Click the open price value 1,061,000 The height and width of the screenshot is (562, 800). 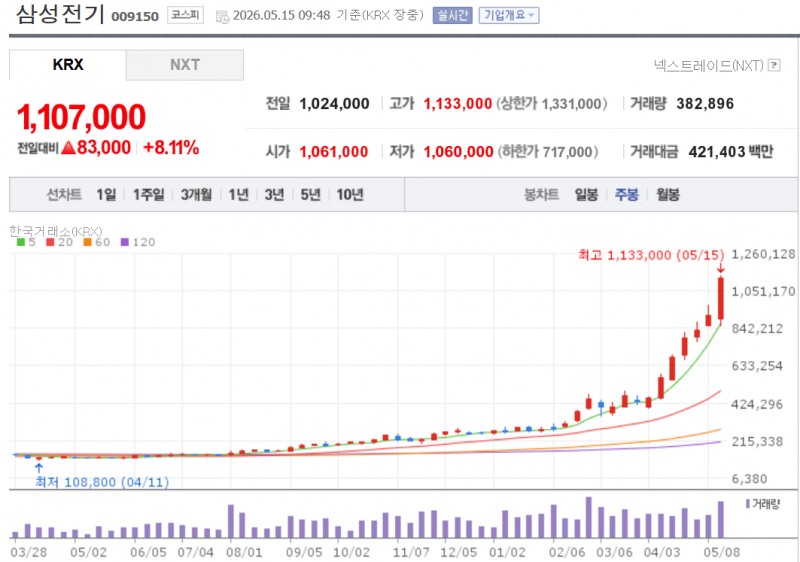(x=334, y=152)
